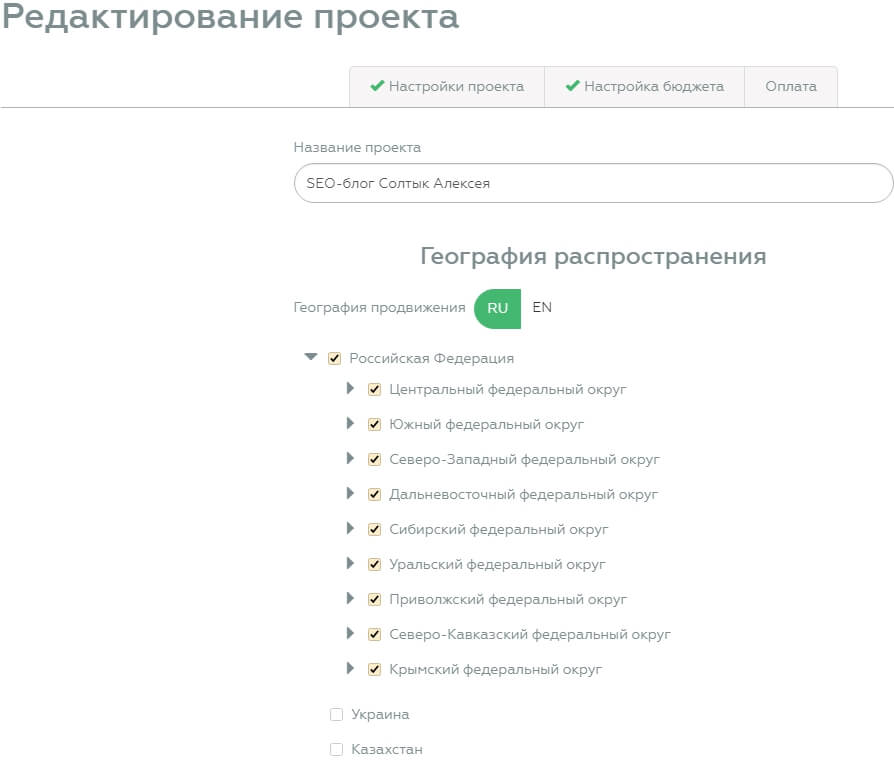Screen dimensions: 894x765
Task: Uncheck Уральский федеральный округ checkbox
Action: tap(375, 564)
